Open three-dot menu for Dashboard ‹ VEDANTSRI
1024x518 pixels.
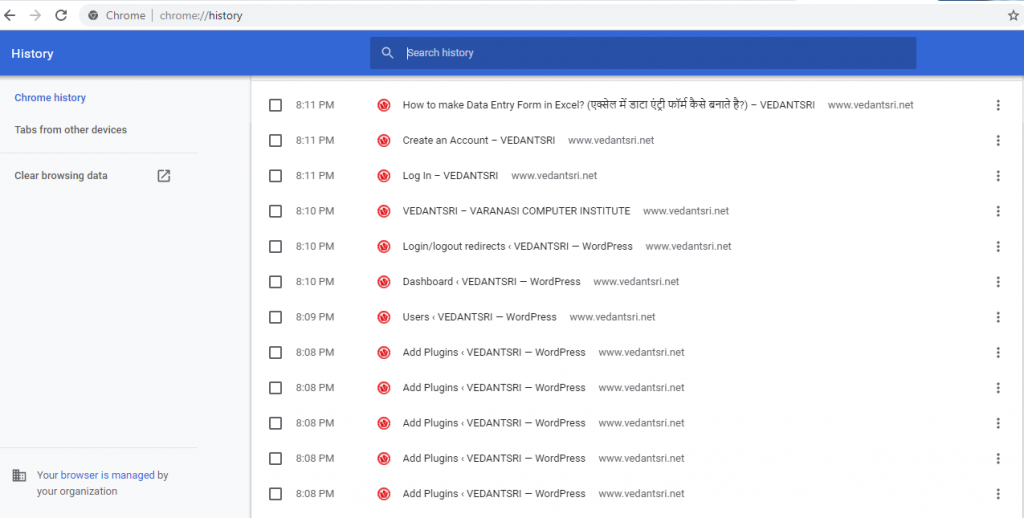click(x=998, y=282)
